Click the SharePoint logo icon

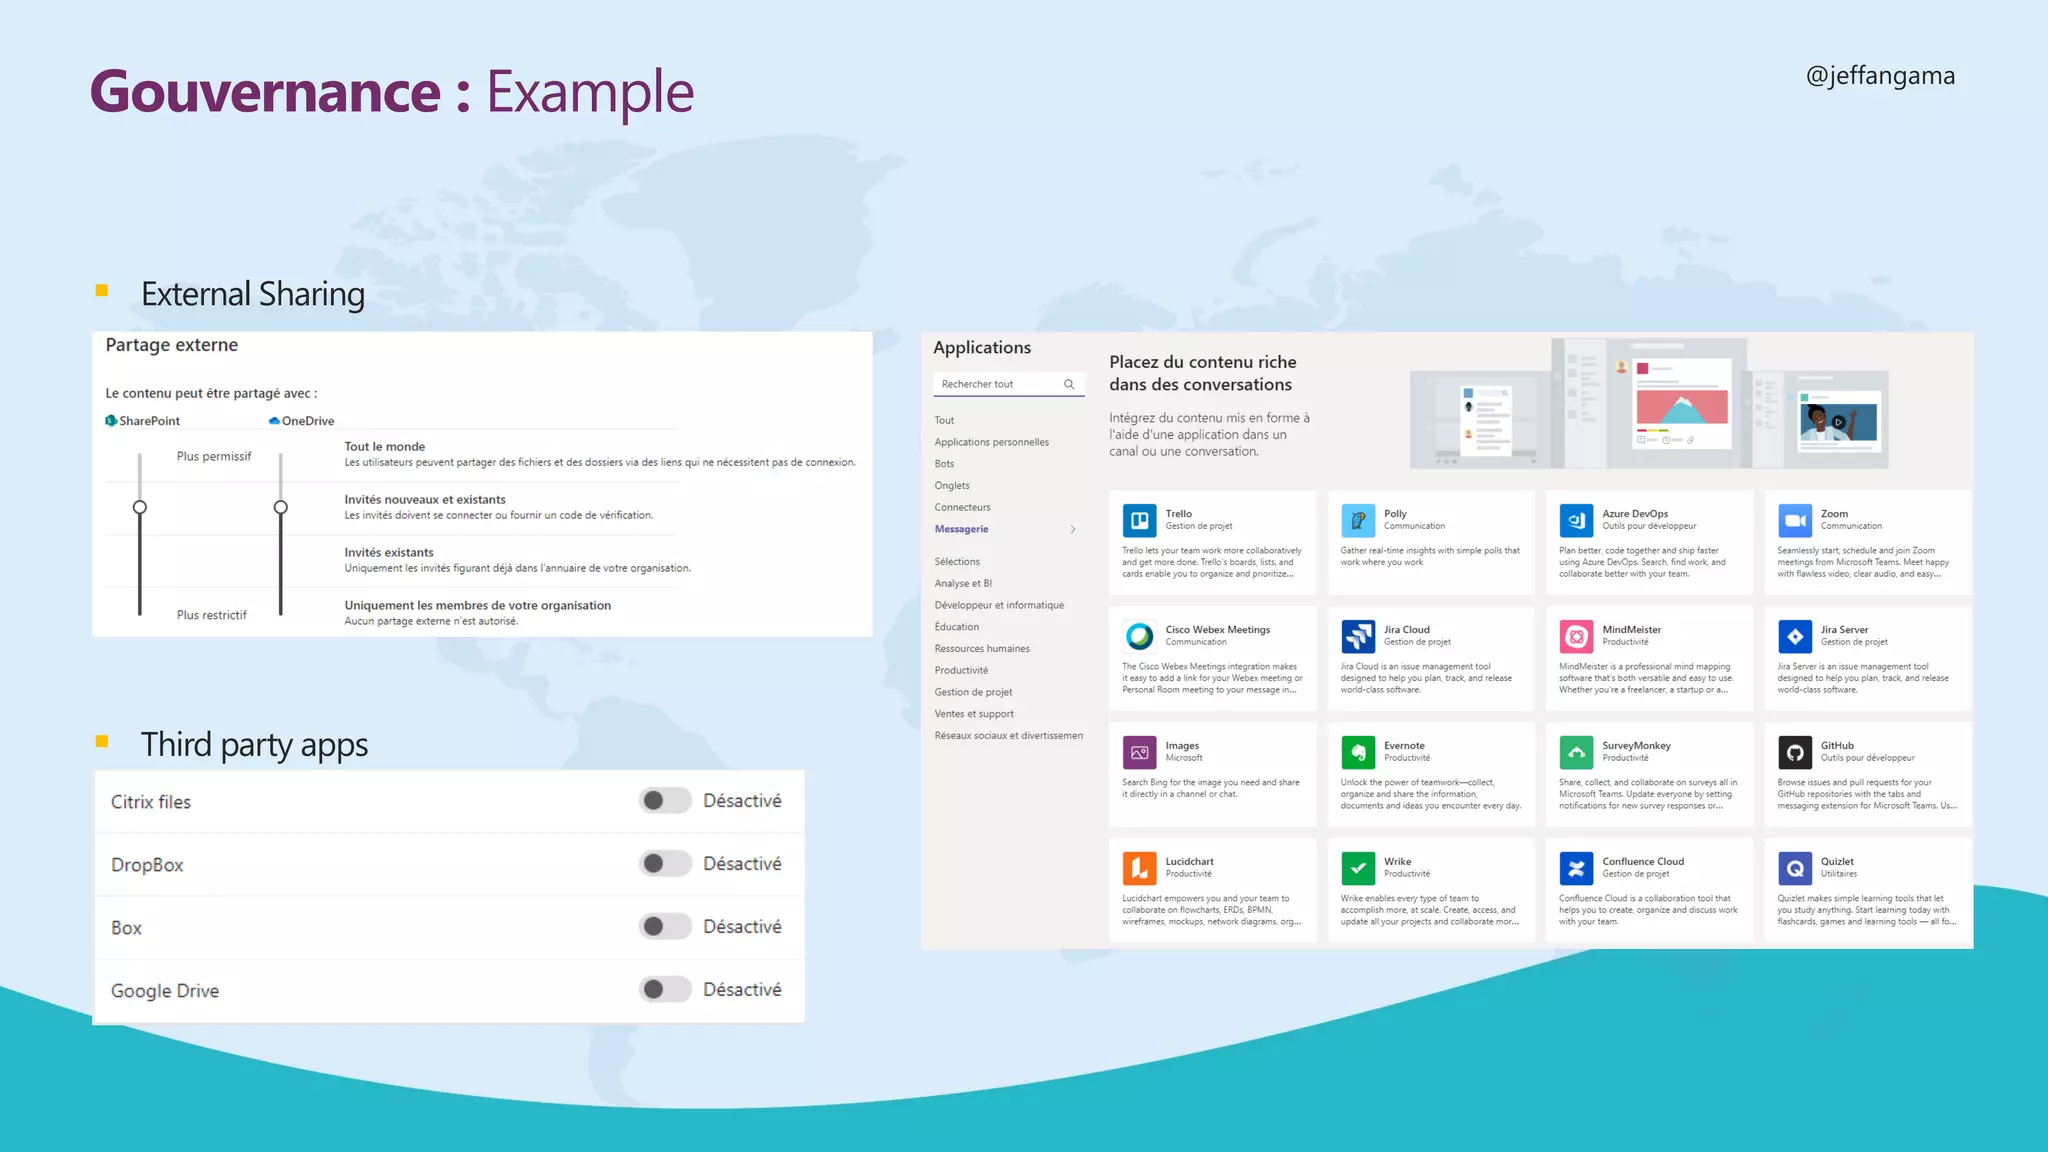point(111,420)
